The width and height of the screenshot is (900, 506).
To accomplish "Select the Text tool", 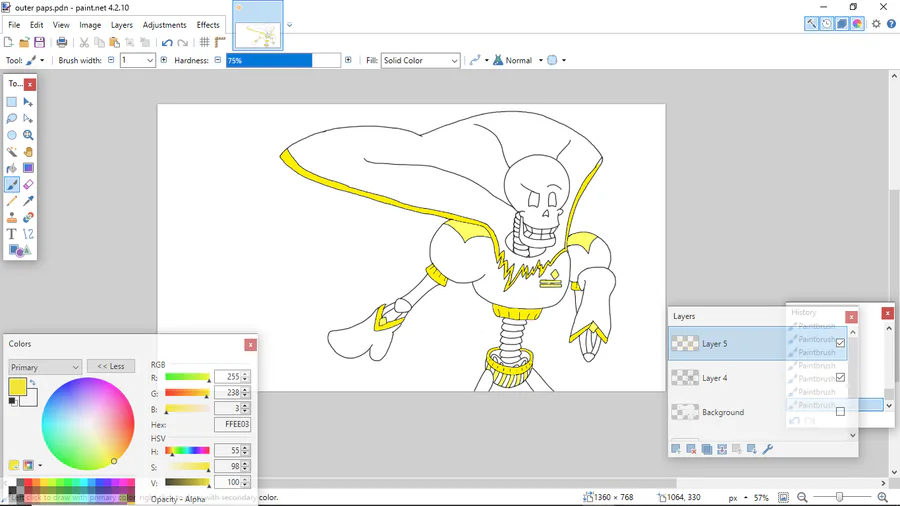I will [x=11, y=234].
